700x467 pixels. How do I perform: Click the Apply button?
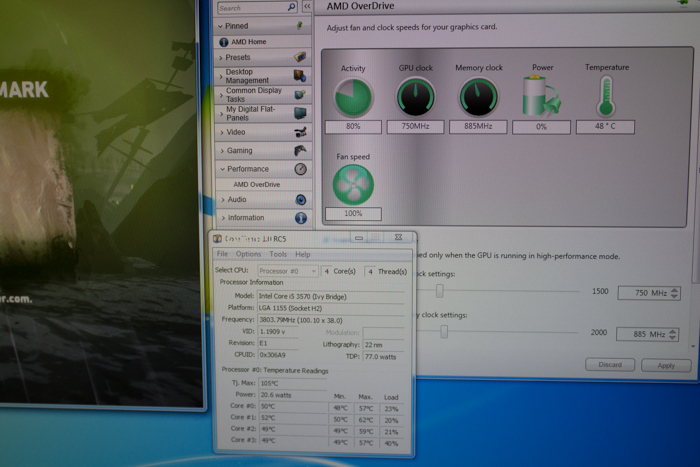pos(666,365)
